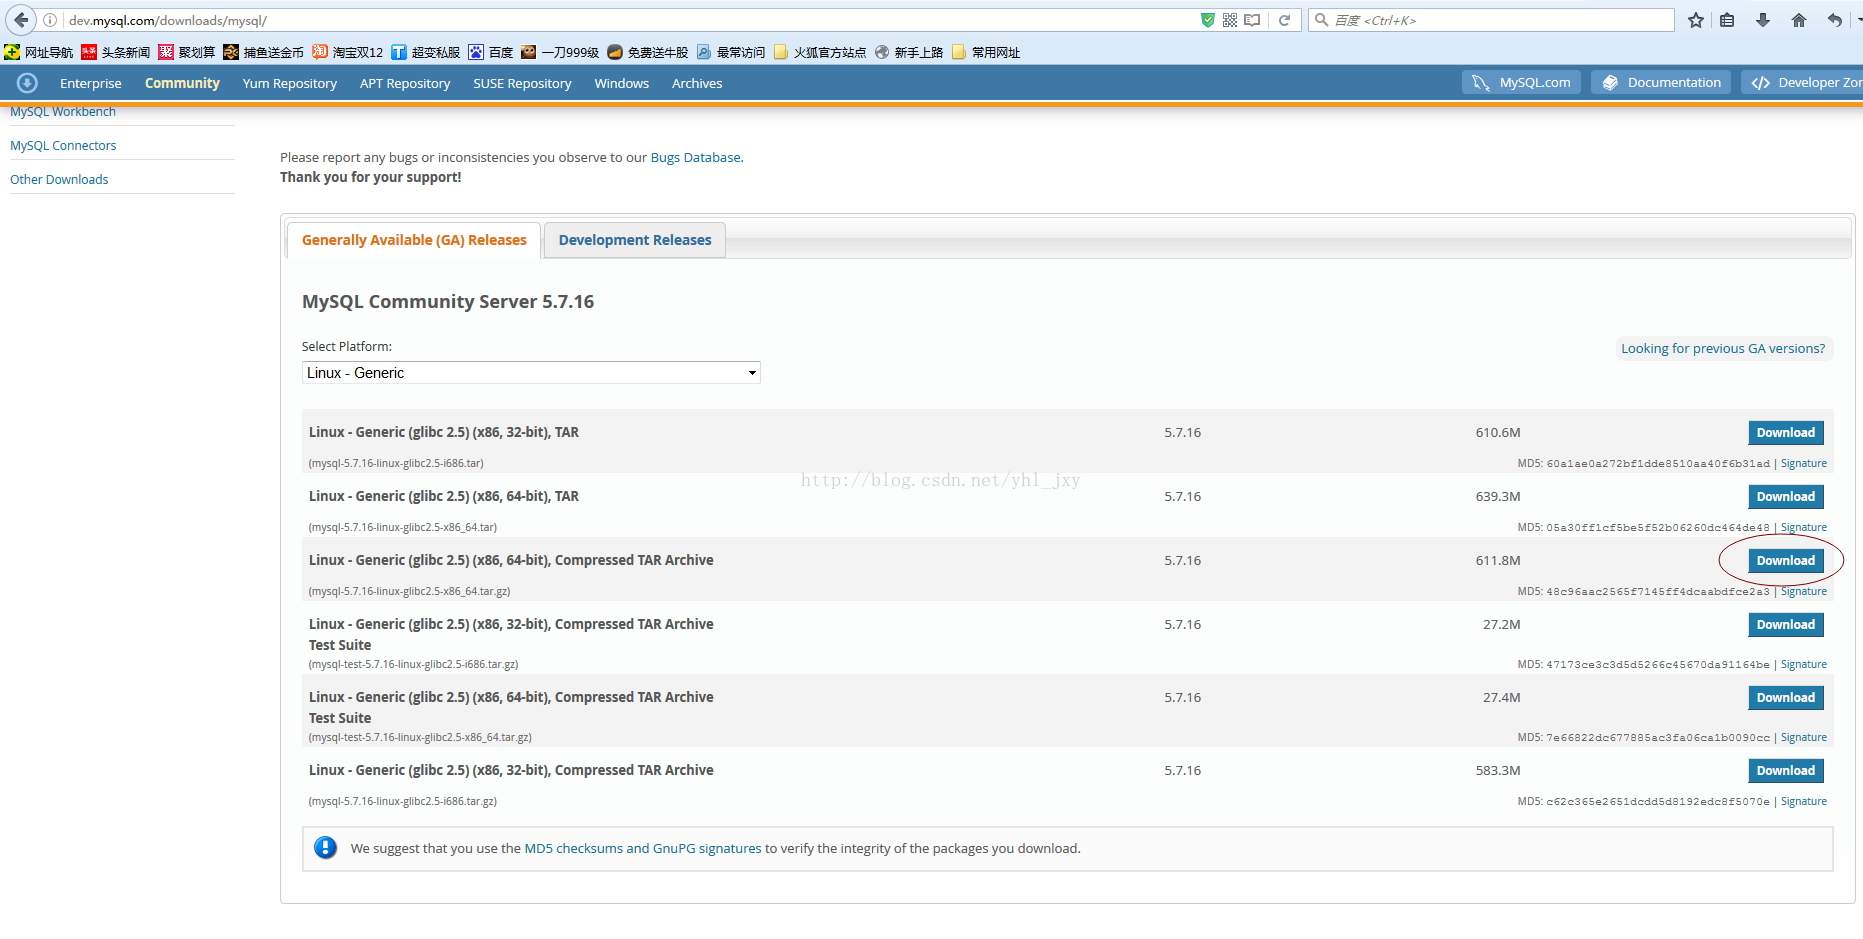The width and height of the screenshot is (1863, 939).
Task: Open Signature link for i686.tar.gz 583.3M
Action: (x=1804, y=801)
